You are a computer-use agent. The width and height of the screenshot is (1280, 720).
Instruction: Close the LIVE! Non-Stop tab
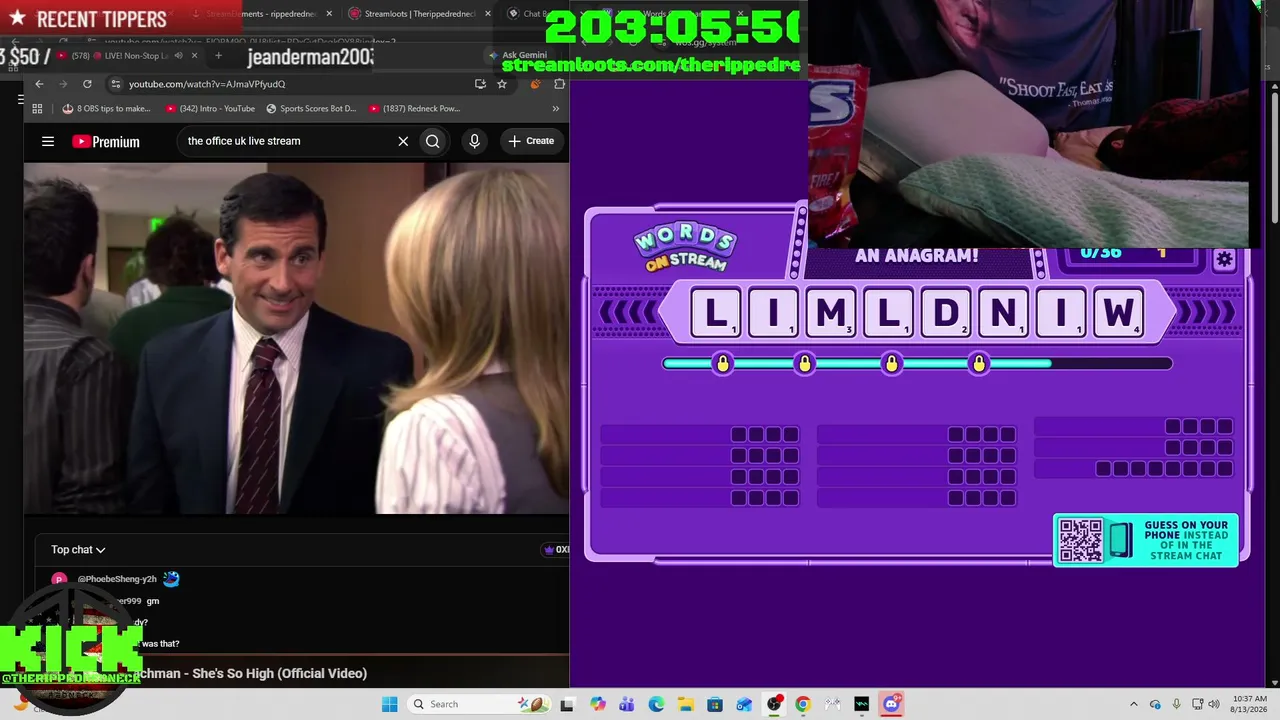pyautogui.click(x=194, y=55)
